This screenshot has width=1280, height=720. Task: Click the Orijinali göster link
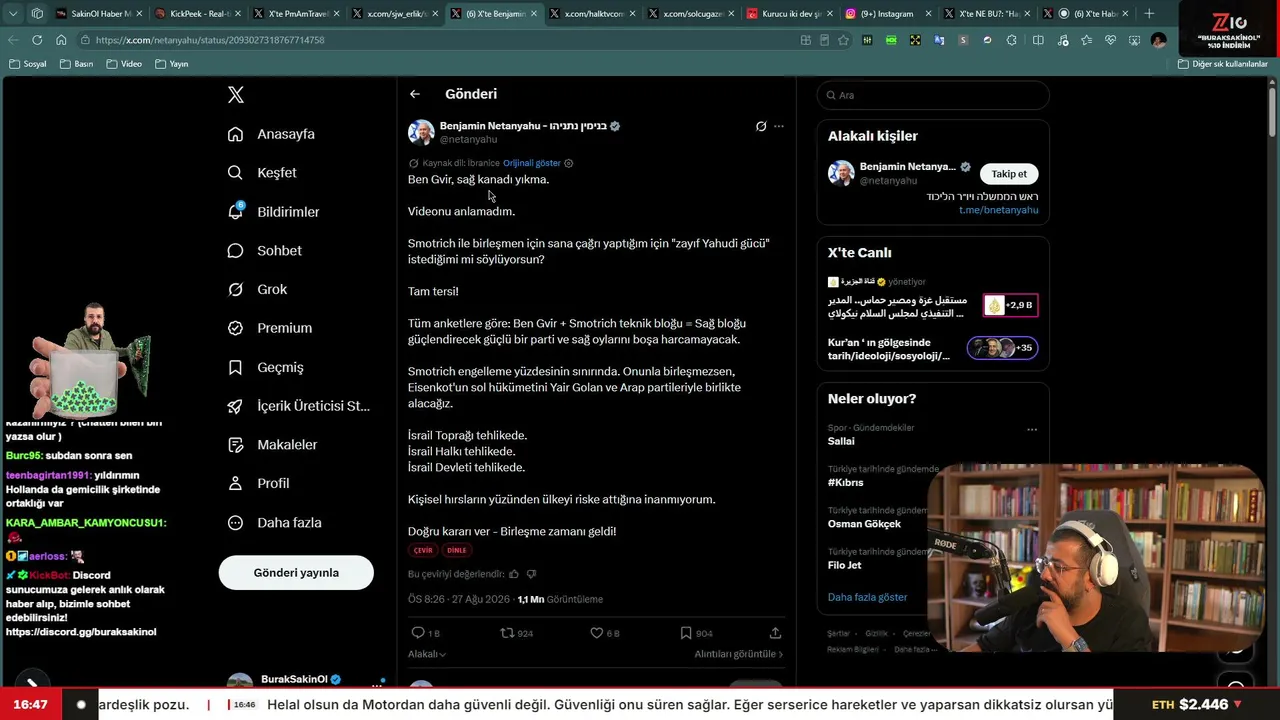(x=532, y=163)
